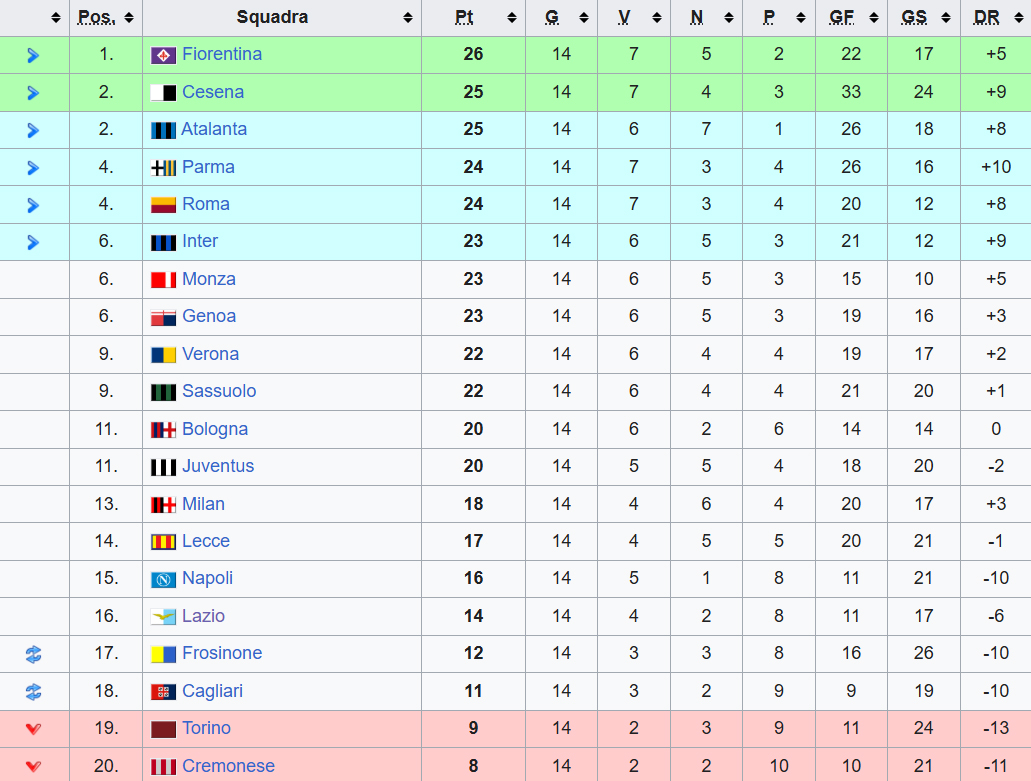Click the Lazio flag icon
The width and height of the screenshot is (1031, 781).
click(163, 617)
